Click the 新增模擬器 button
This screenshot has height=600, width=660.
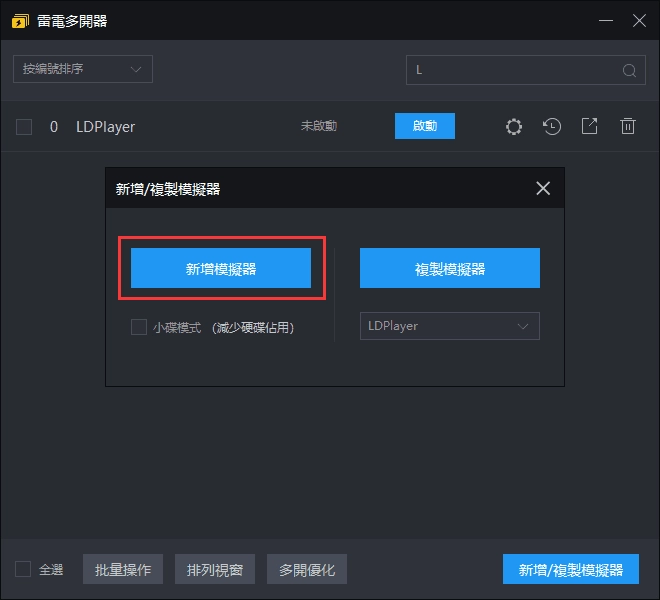pos(221,268)
